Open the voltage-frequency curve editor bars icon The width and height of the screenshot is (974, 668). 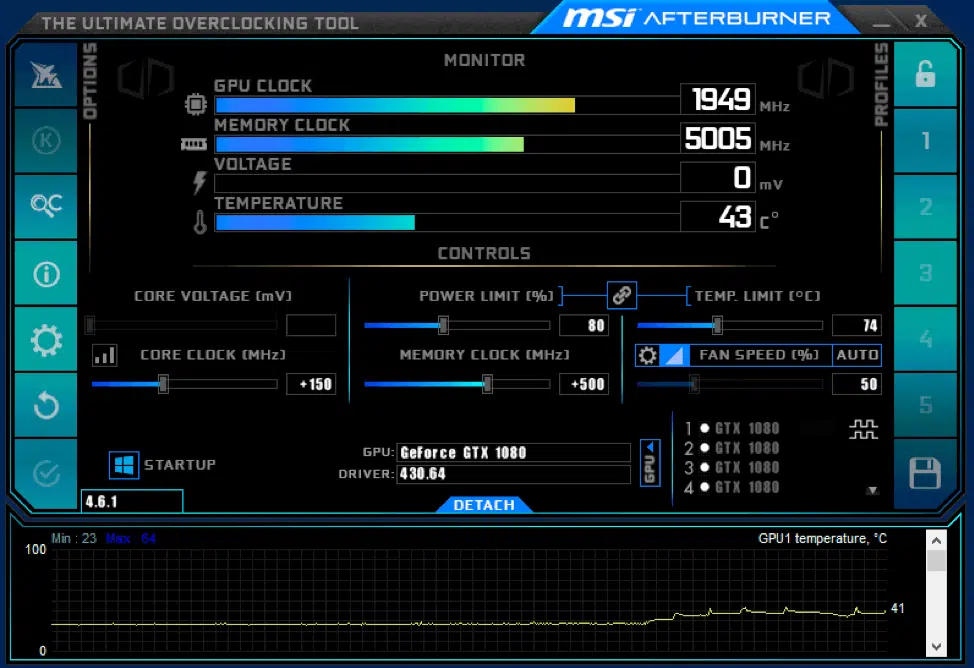104,355
